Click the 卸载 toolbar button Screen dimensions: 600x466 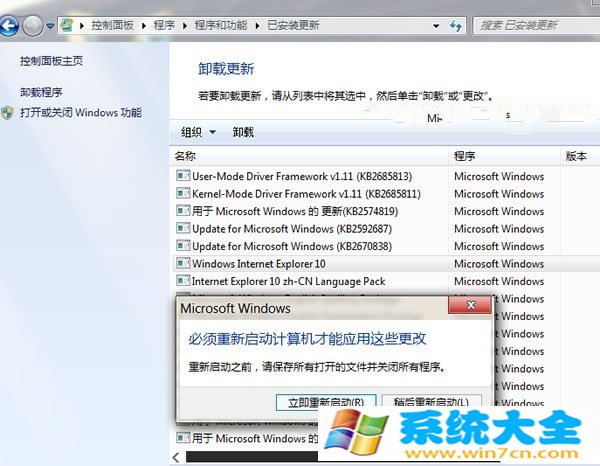tap(243, 132)
